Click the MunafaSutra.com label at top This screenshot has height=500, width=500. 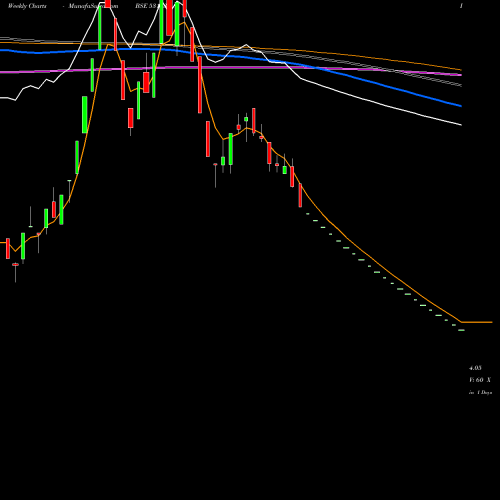pos(93,6)
